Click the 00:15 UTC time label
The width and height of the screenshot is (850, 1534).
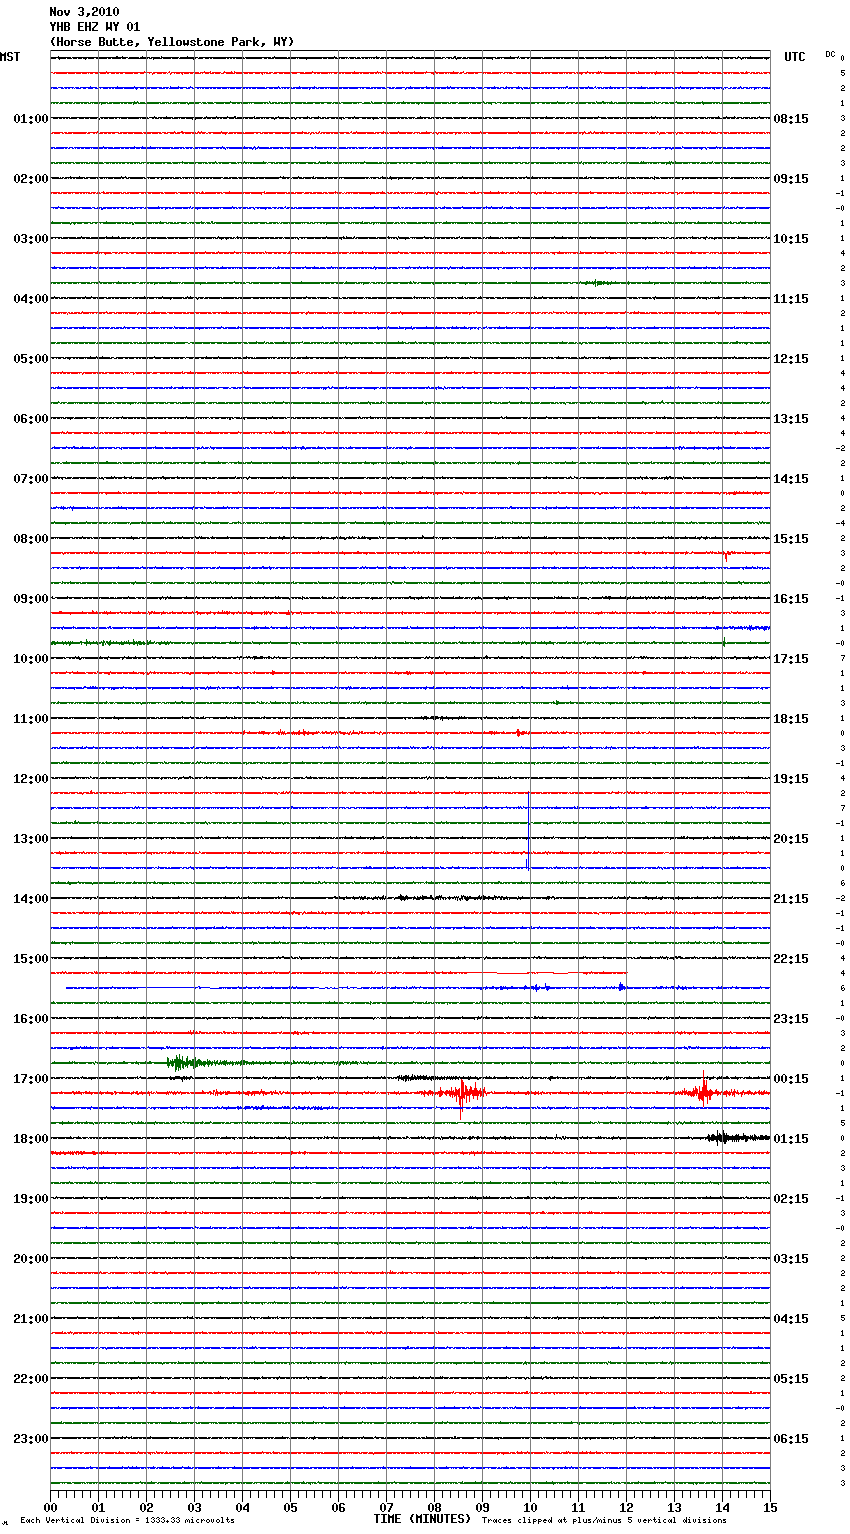(791, 1079)
